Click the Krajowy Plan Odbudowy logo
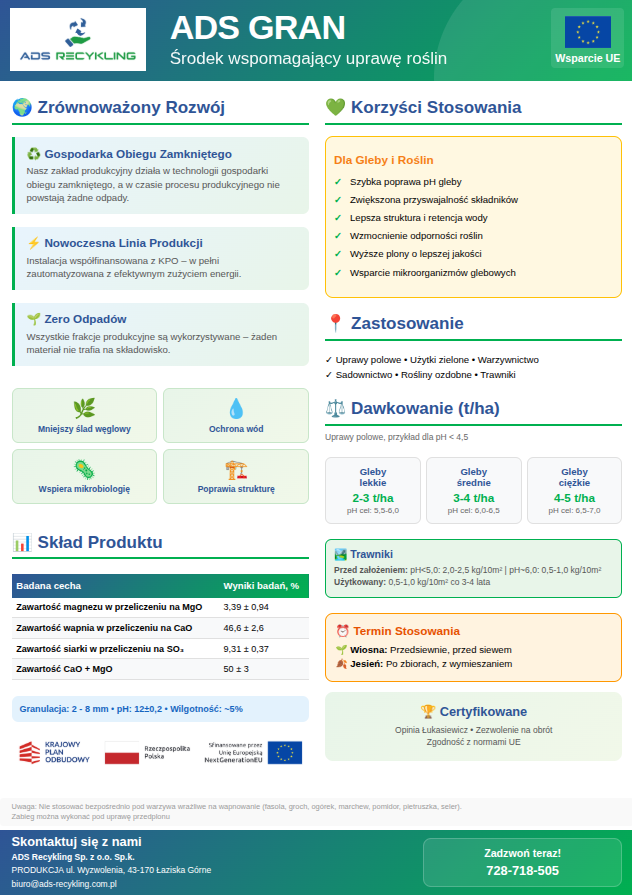Image resolution: width=632 pixels, height=895 pixels. coord(55,752)
